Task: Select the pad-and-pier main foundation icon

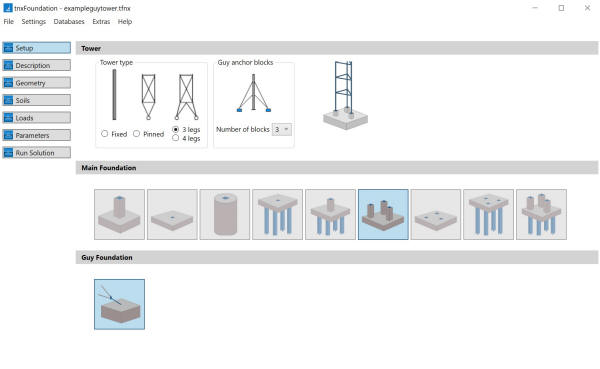Action: 119,214
